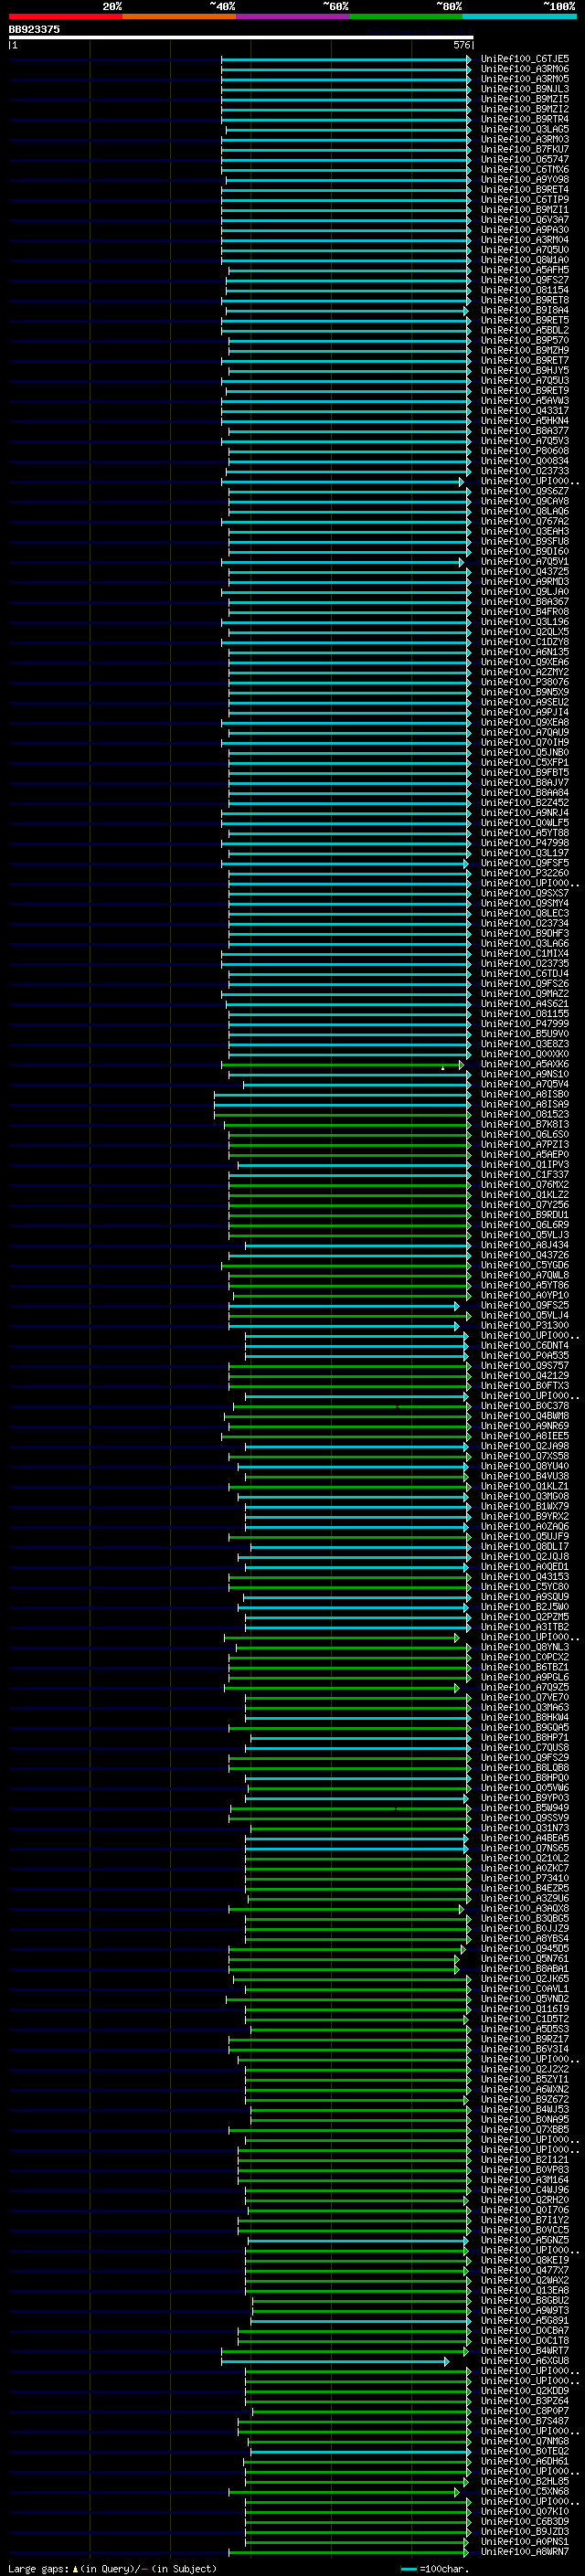Click the label UniRef100_A5HKN4
Image resolution: width=585 pixels, height=2576 pixels.
pyautogui.click(x=525, y=420)
